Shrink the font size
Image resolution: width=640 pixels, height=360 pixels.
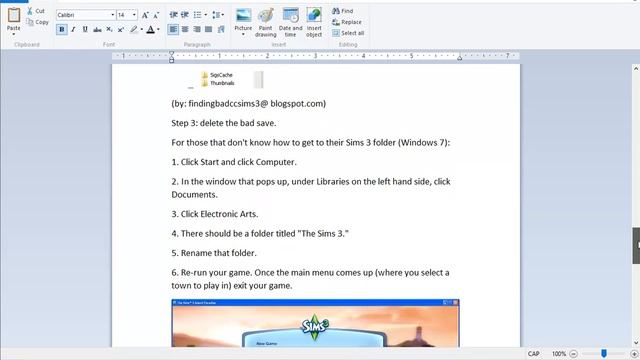[x=156, y=15]
